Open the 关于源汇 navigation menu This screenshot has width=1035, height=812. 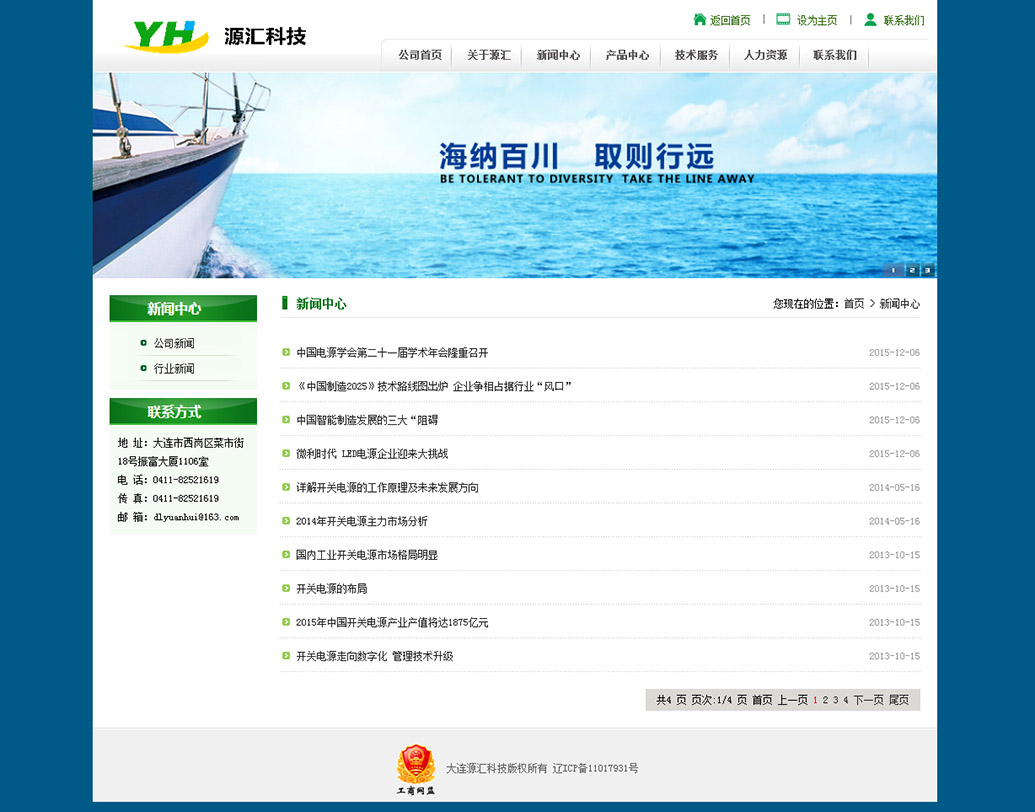488,56
